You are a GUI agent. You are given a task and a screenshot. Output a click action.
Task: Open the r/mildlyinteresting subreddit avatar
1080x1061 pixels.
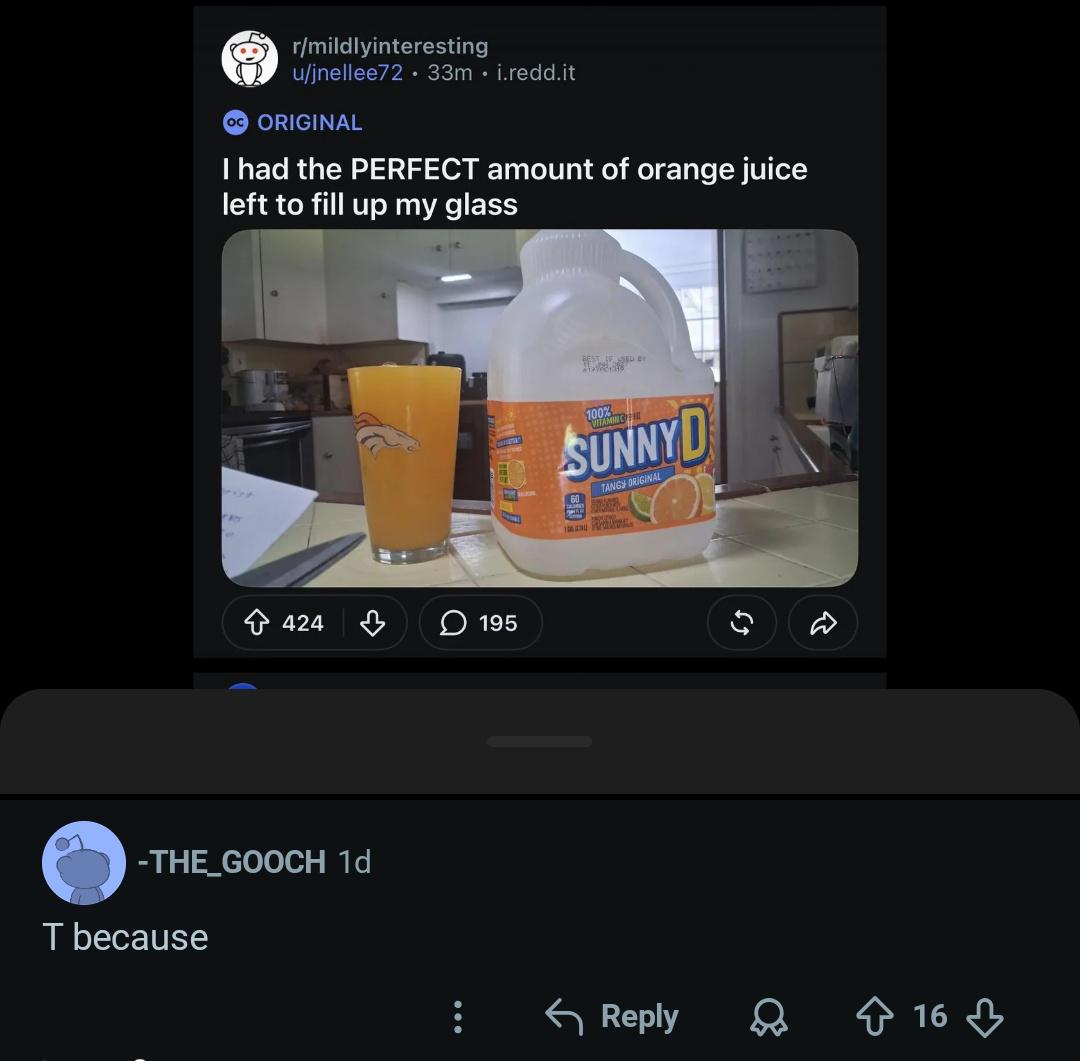(249, 59)
